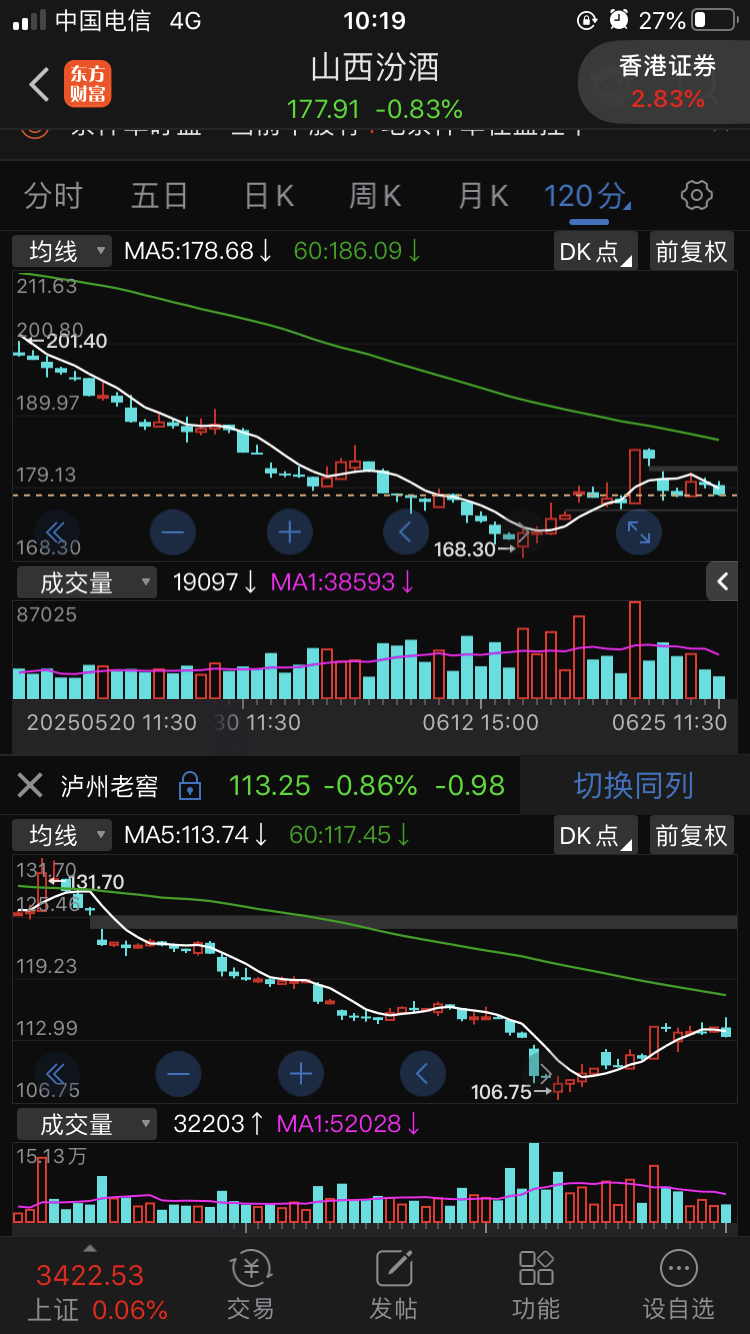750x1334 pixels.
Task: Open 香港证券 2.83% pill button
Action: (x=666, y=82)
